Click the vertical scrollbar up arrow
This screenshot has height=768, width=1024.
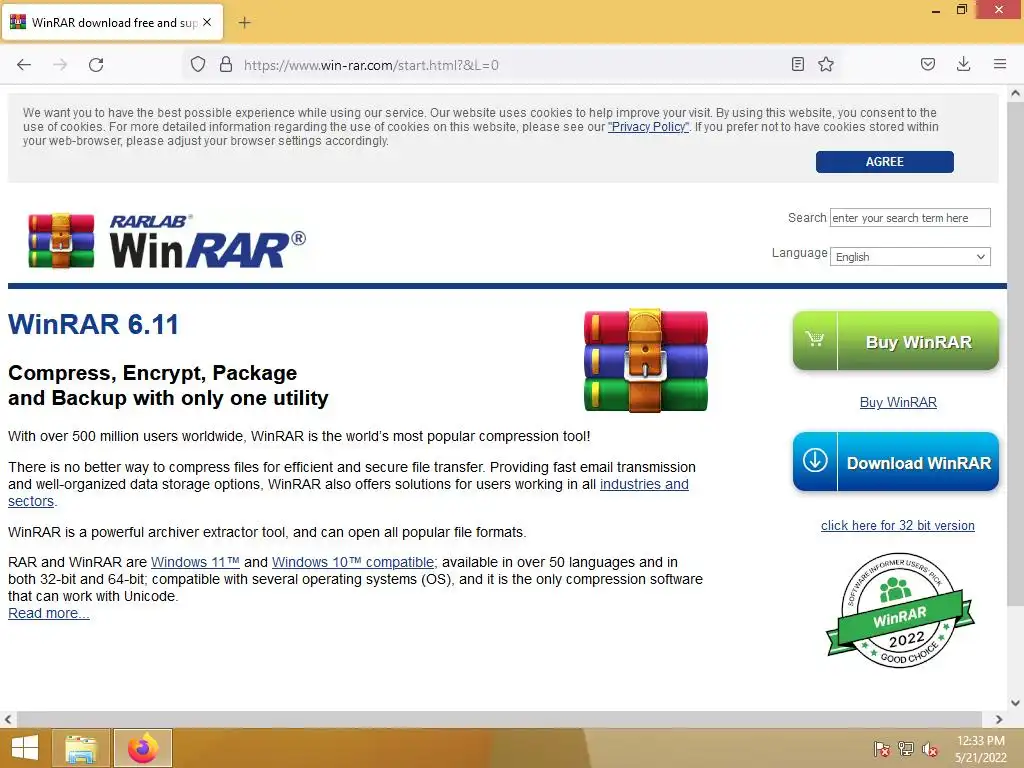[1016, 93]
